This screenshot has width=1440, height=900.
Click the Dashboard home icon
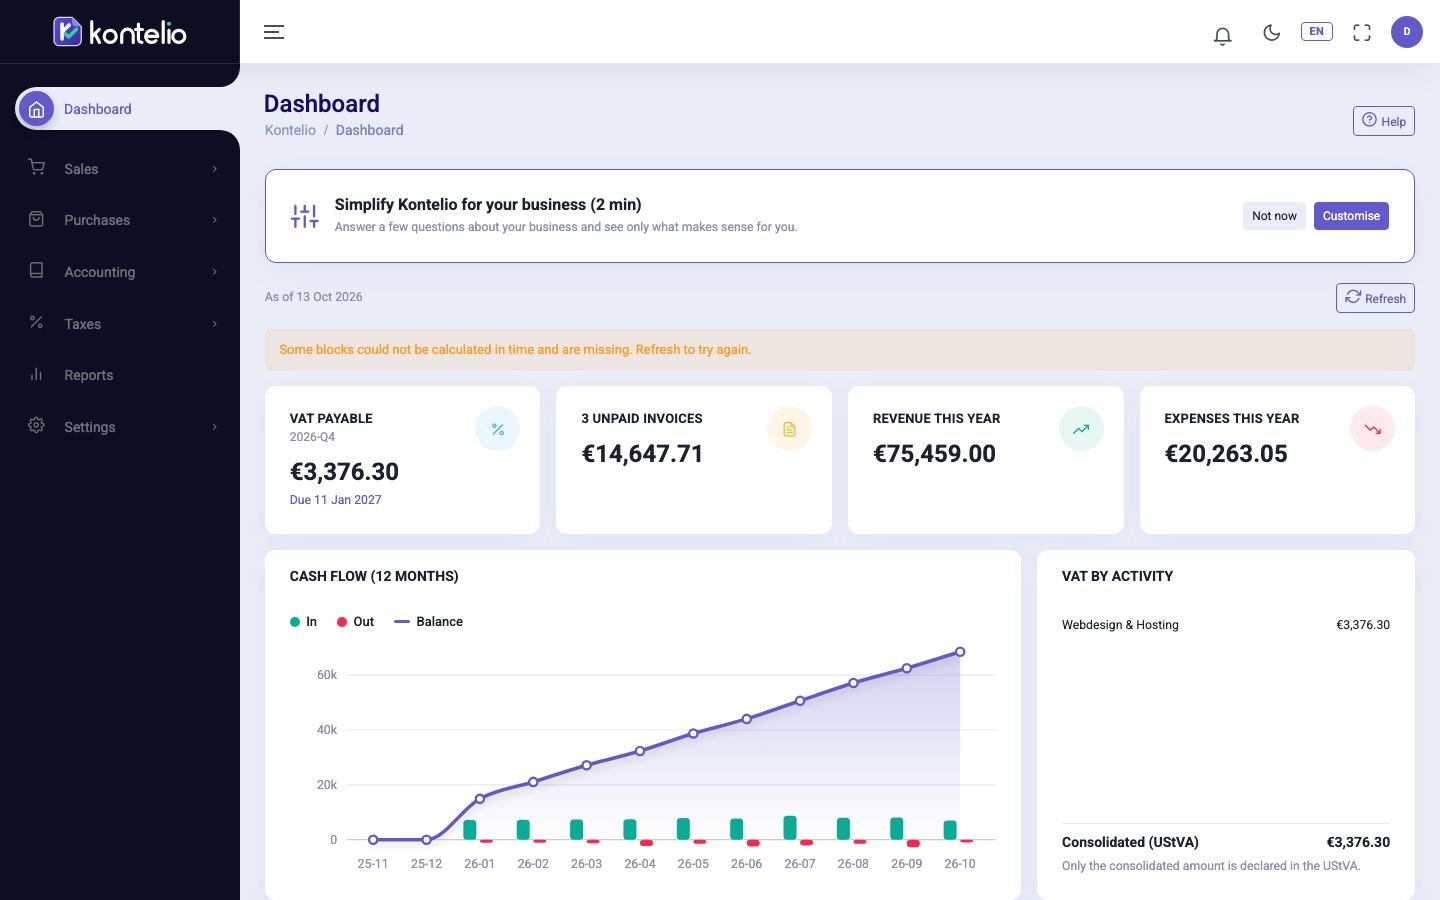point(37,109)
